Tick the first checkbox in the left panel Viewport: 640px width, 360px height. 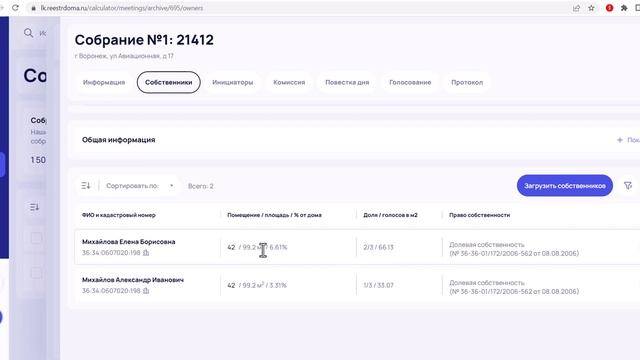point(36,238)
